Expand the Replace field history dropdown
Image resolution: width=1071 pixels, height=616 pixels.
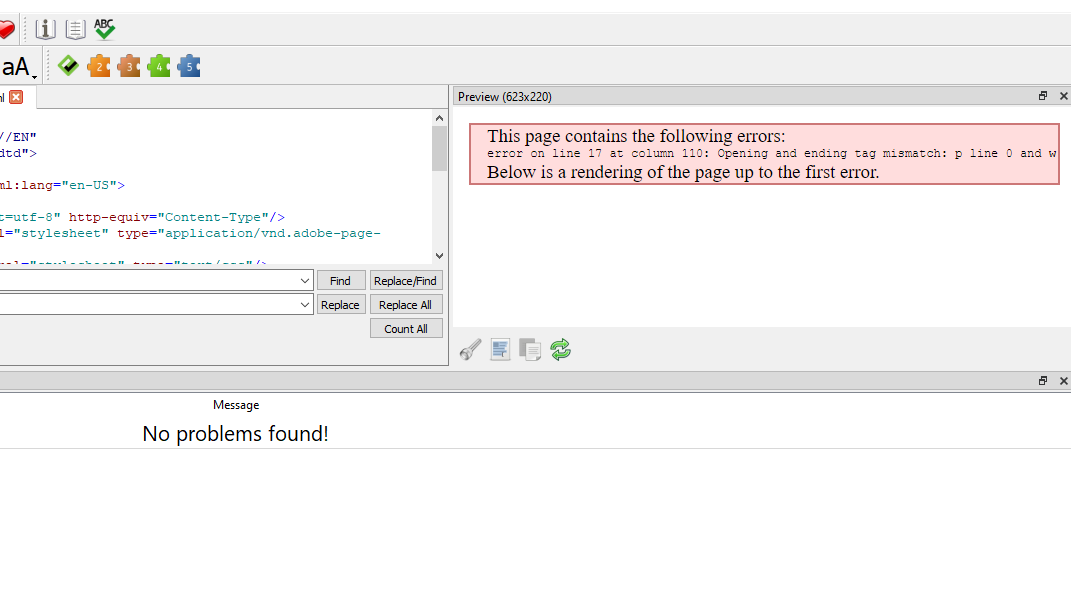(x=305, y=305)
